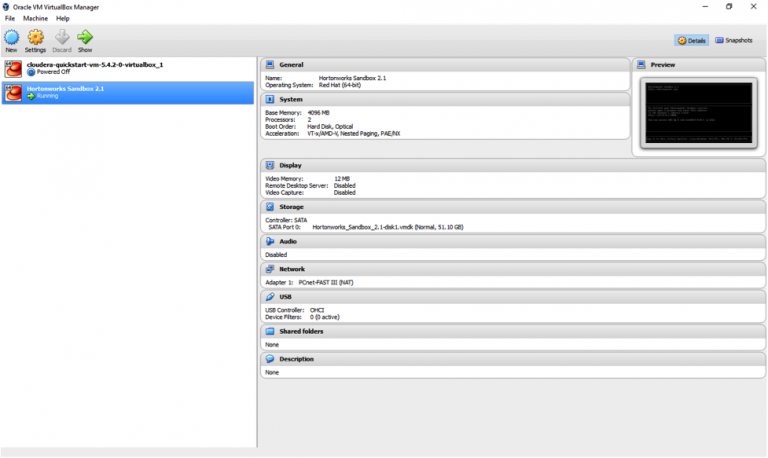Click the Audio section speaker icon
The width and height of the screenshot is (768, 458).
coord(270,241)
